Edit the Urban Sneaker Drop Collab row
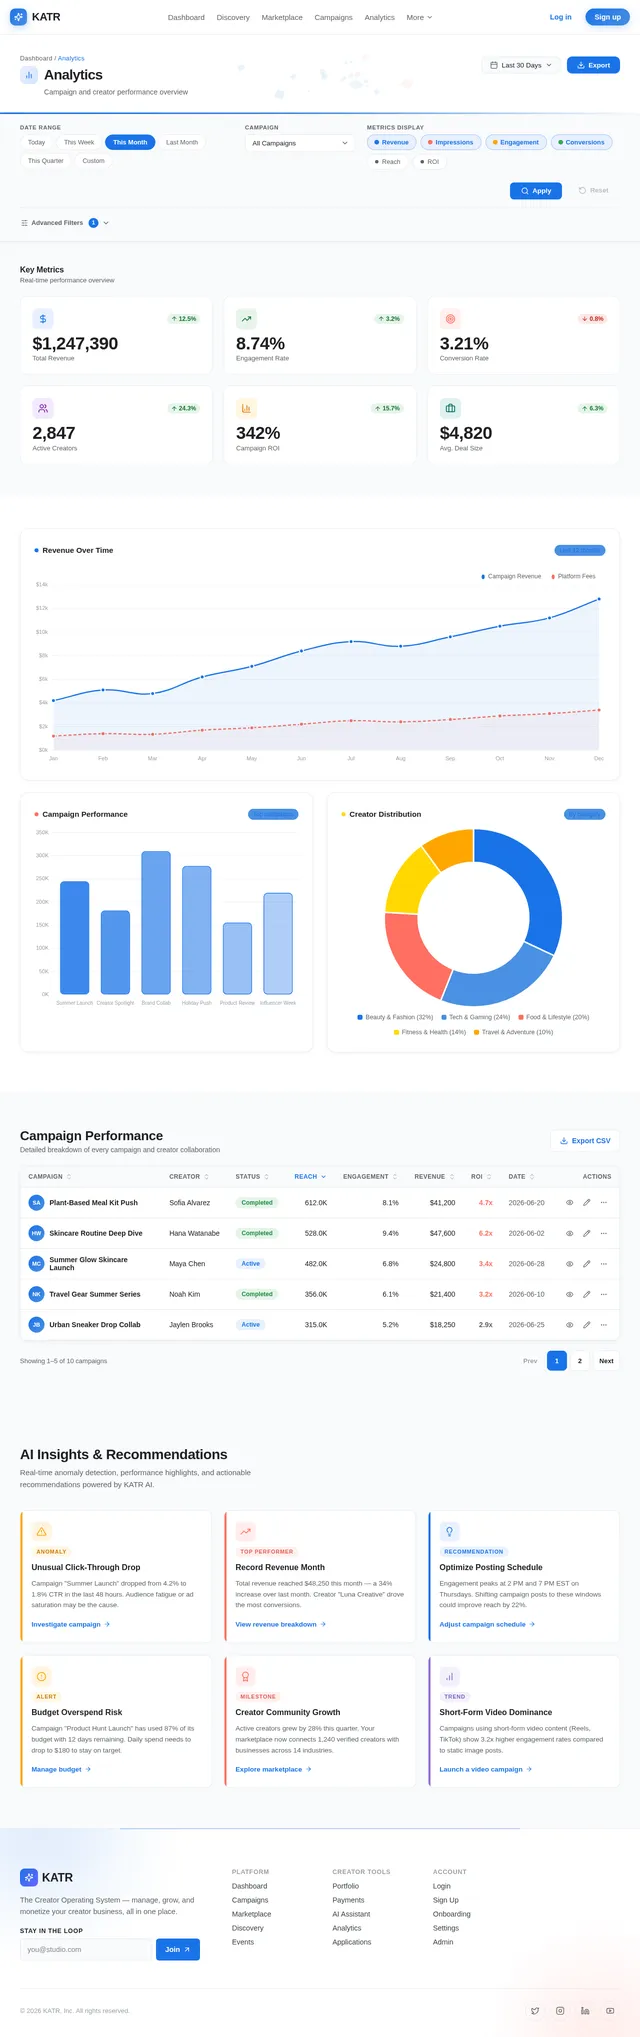This screenshot has height=2037, width=640. tap(587, 1325)
